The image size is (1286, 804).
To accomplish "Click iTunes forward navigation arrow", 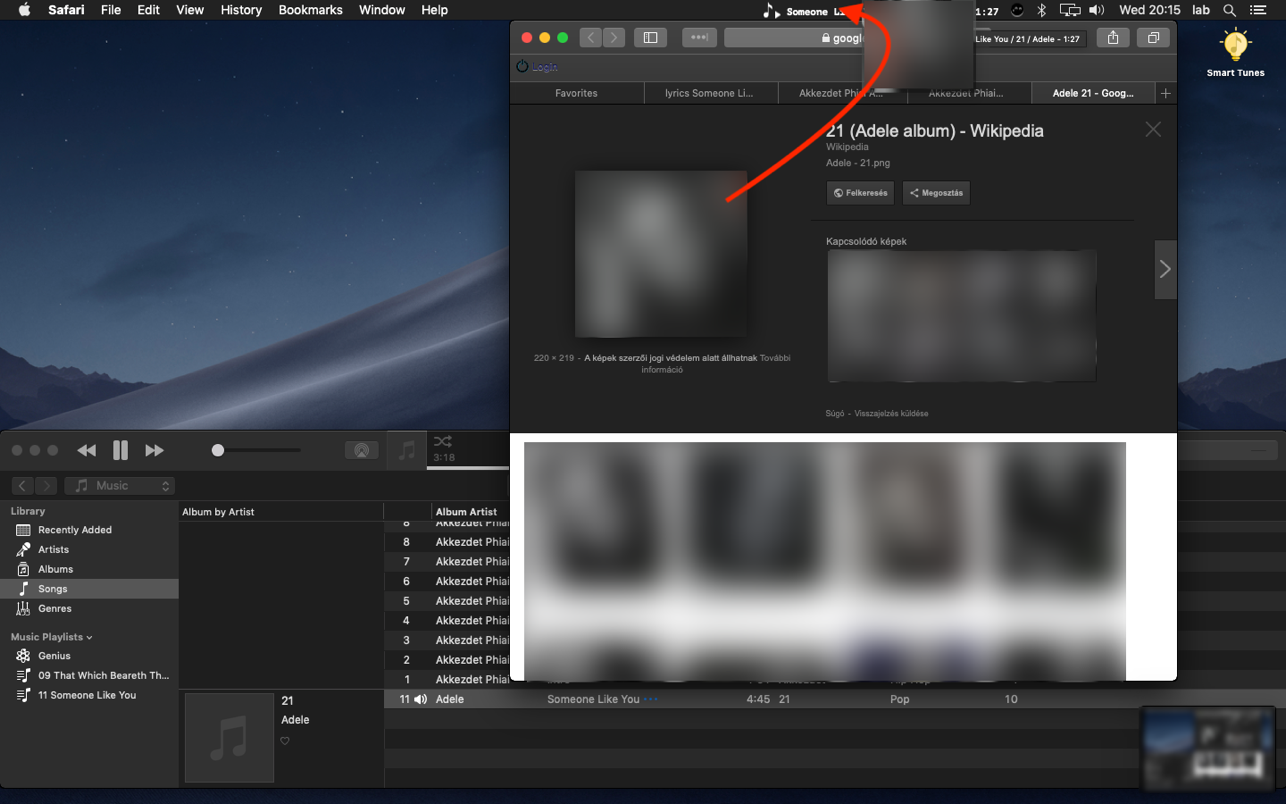I will coord(47,486).
